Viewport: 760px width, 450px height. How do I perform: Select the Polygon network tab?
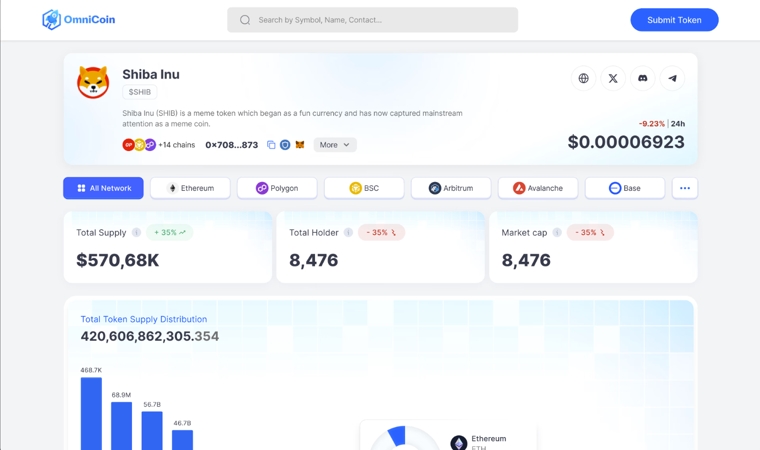(x=277, y=188)
